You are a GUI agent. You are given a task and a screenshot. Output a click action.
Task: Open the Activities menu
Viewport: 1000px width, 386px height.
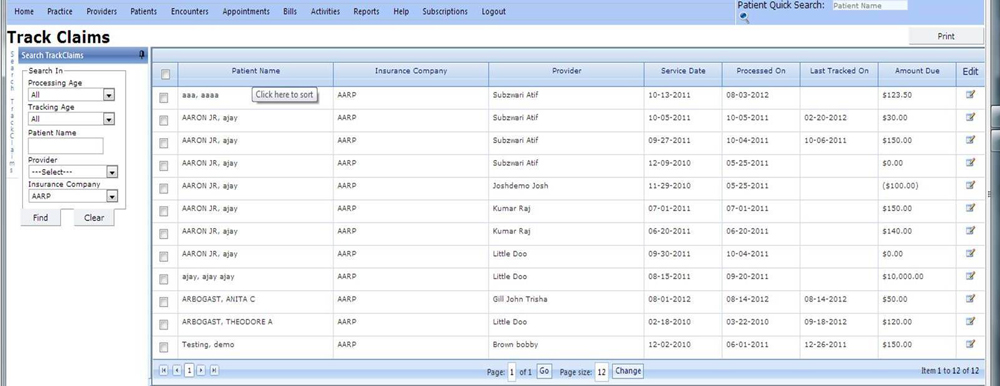pos(325,11)
